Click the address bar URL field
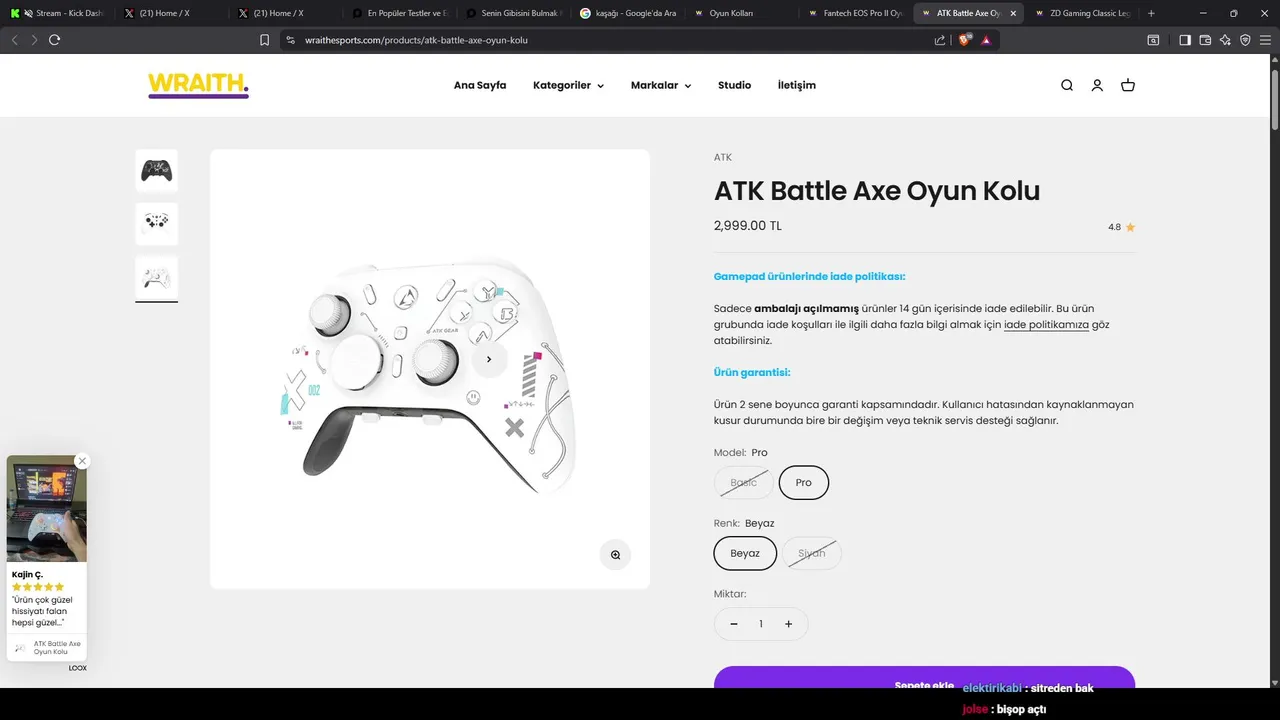Viewport: 1280px width, 720px height. (610, 40)
